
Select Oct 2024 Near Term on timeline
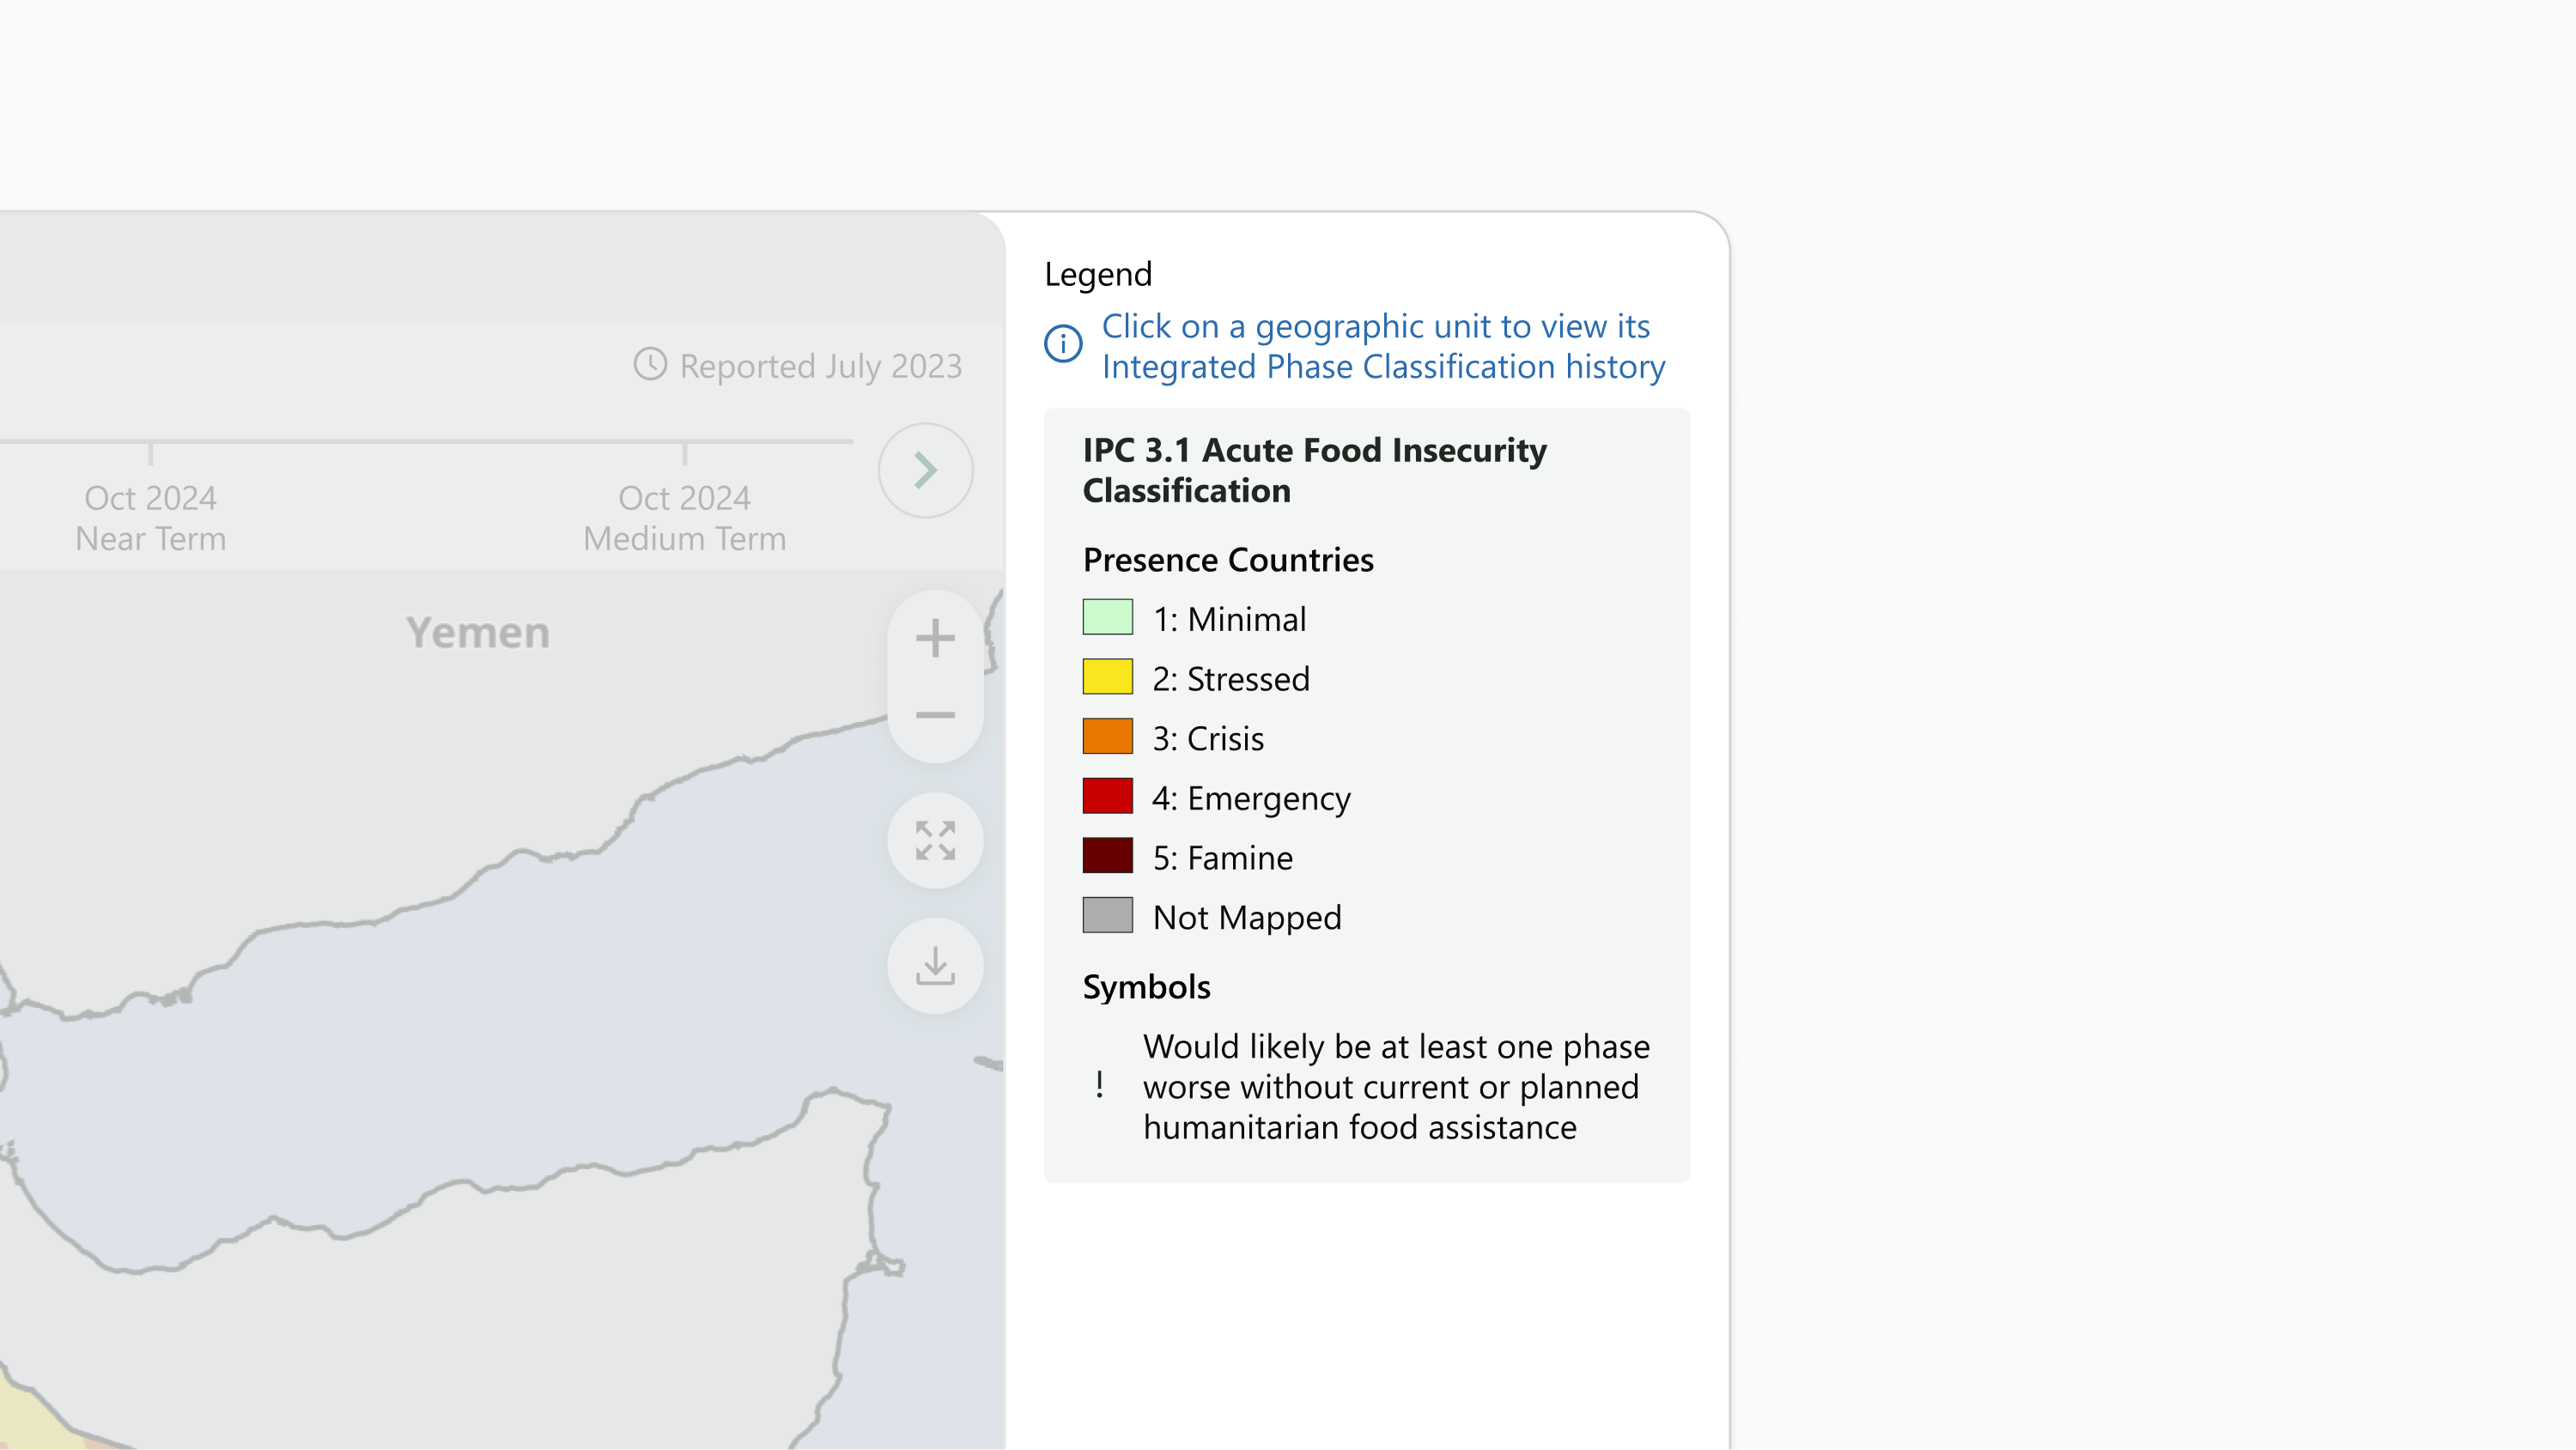click(x=151, y=517)
